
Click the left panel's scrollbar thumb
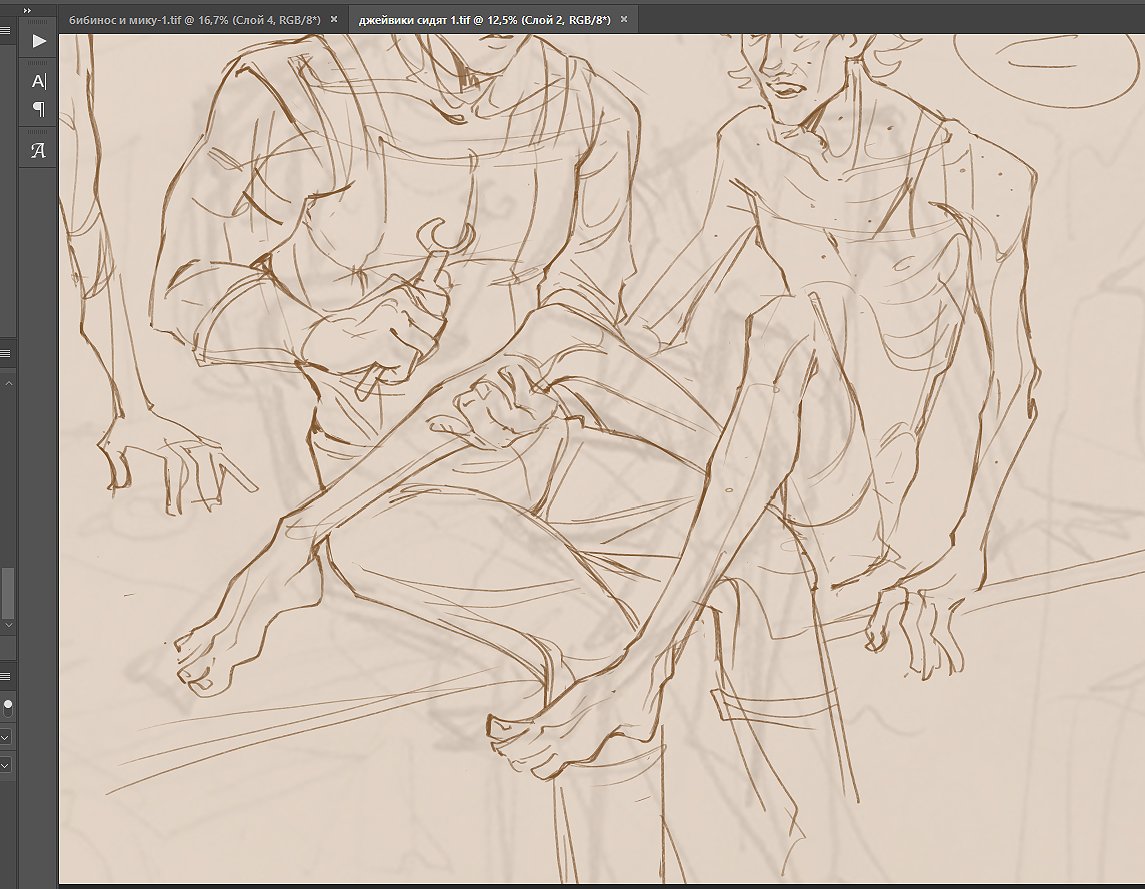(8, 593)
